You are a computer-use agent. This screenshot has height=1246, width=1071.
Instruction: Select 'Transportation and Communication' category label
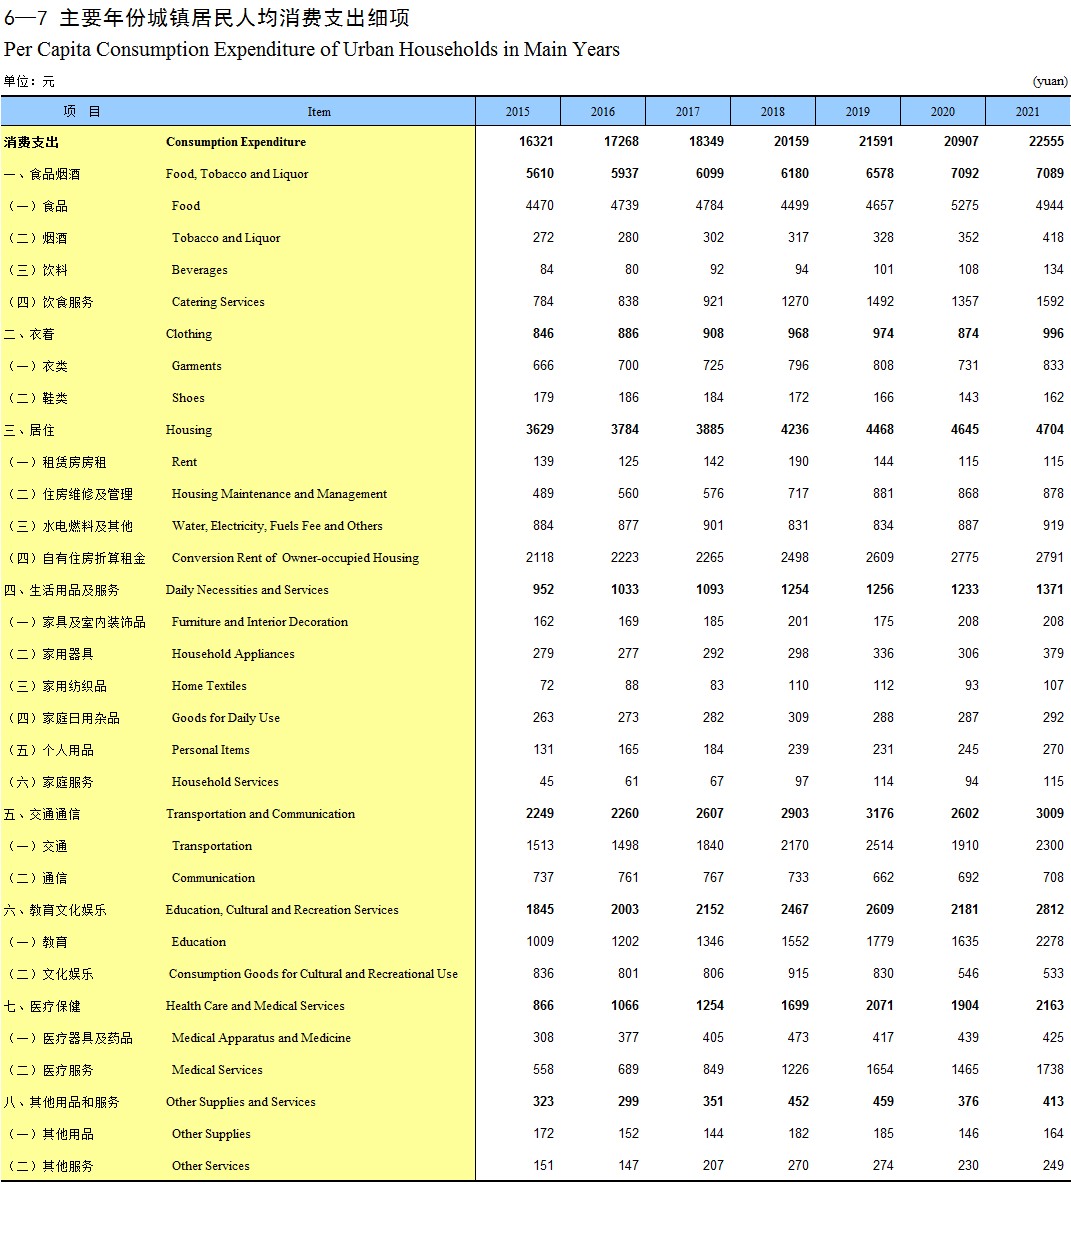coord(260,814)
